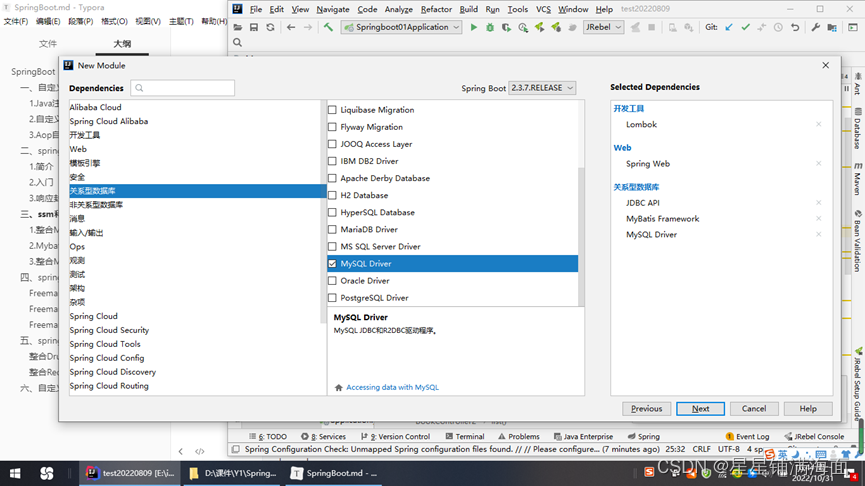Click the Next button
This screenshot has width=865, height=486.
point(701,409)
